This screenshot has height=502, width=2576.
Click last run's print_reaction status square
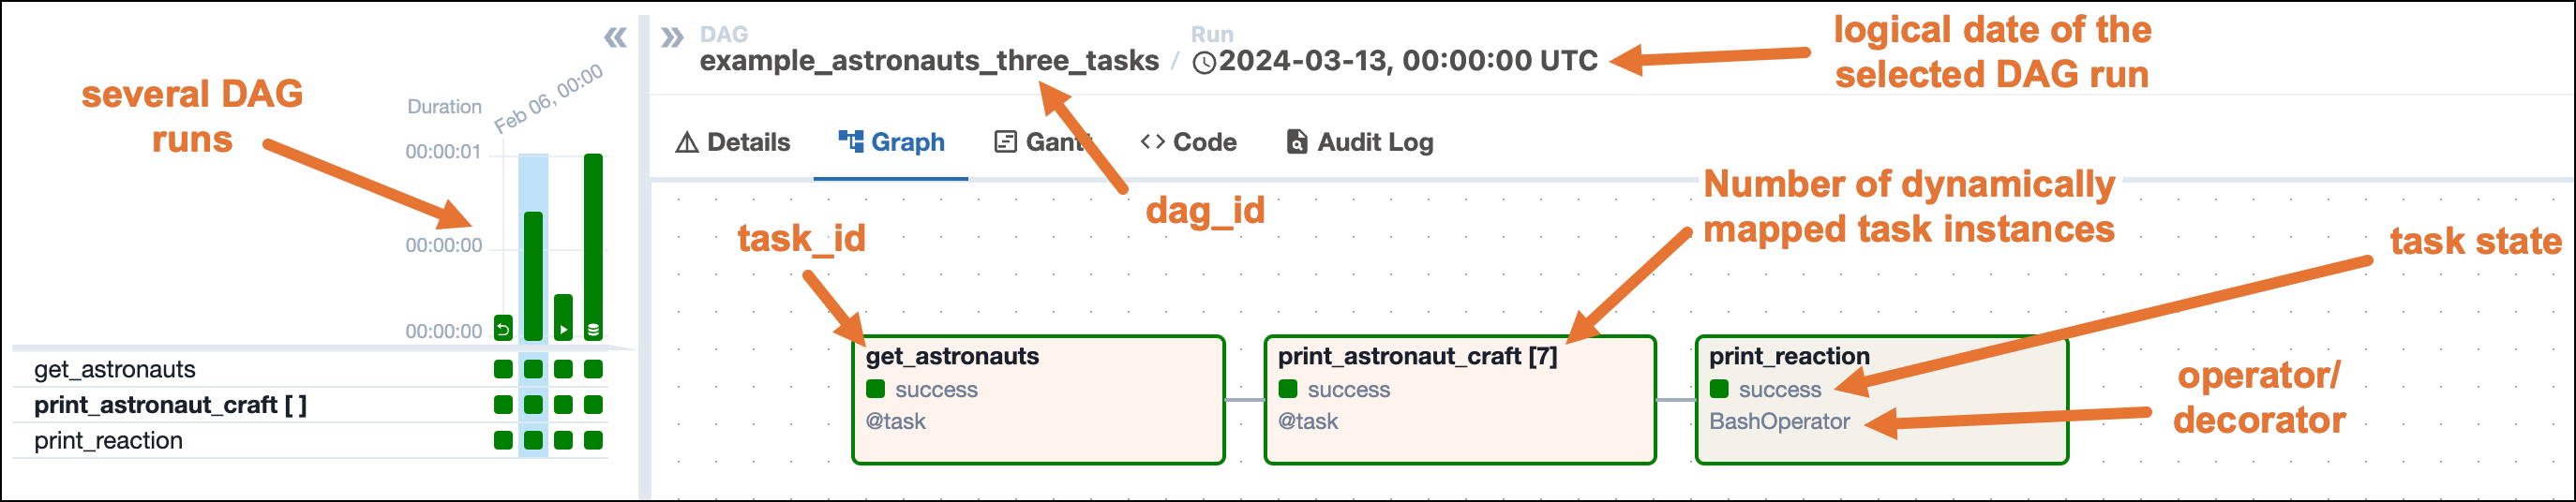pyautogui.click(x=593, y=441)
